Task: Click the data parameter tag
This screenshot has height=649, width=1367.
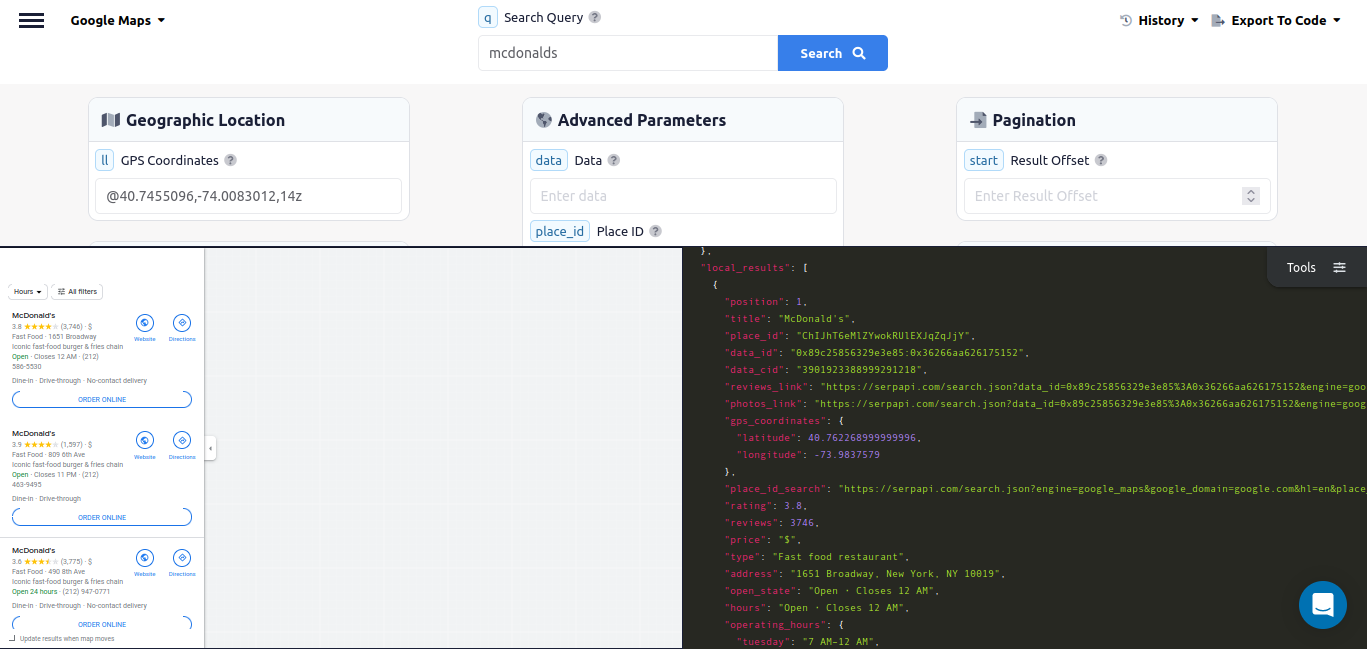Action: 549,160
